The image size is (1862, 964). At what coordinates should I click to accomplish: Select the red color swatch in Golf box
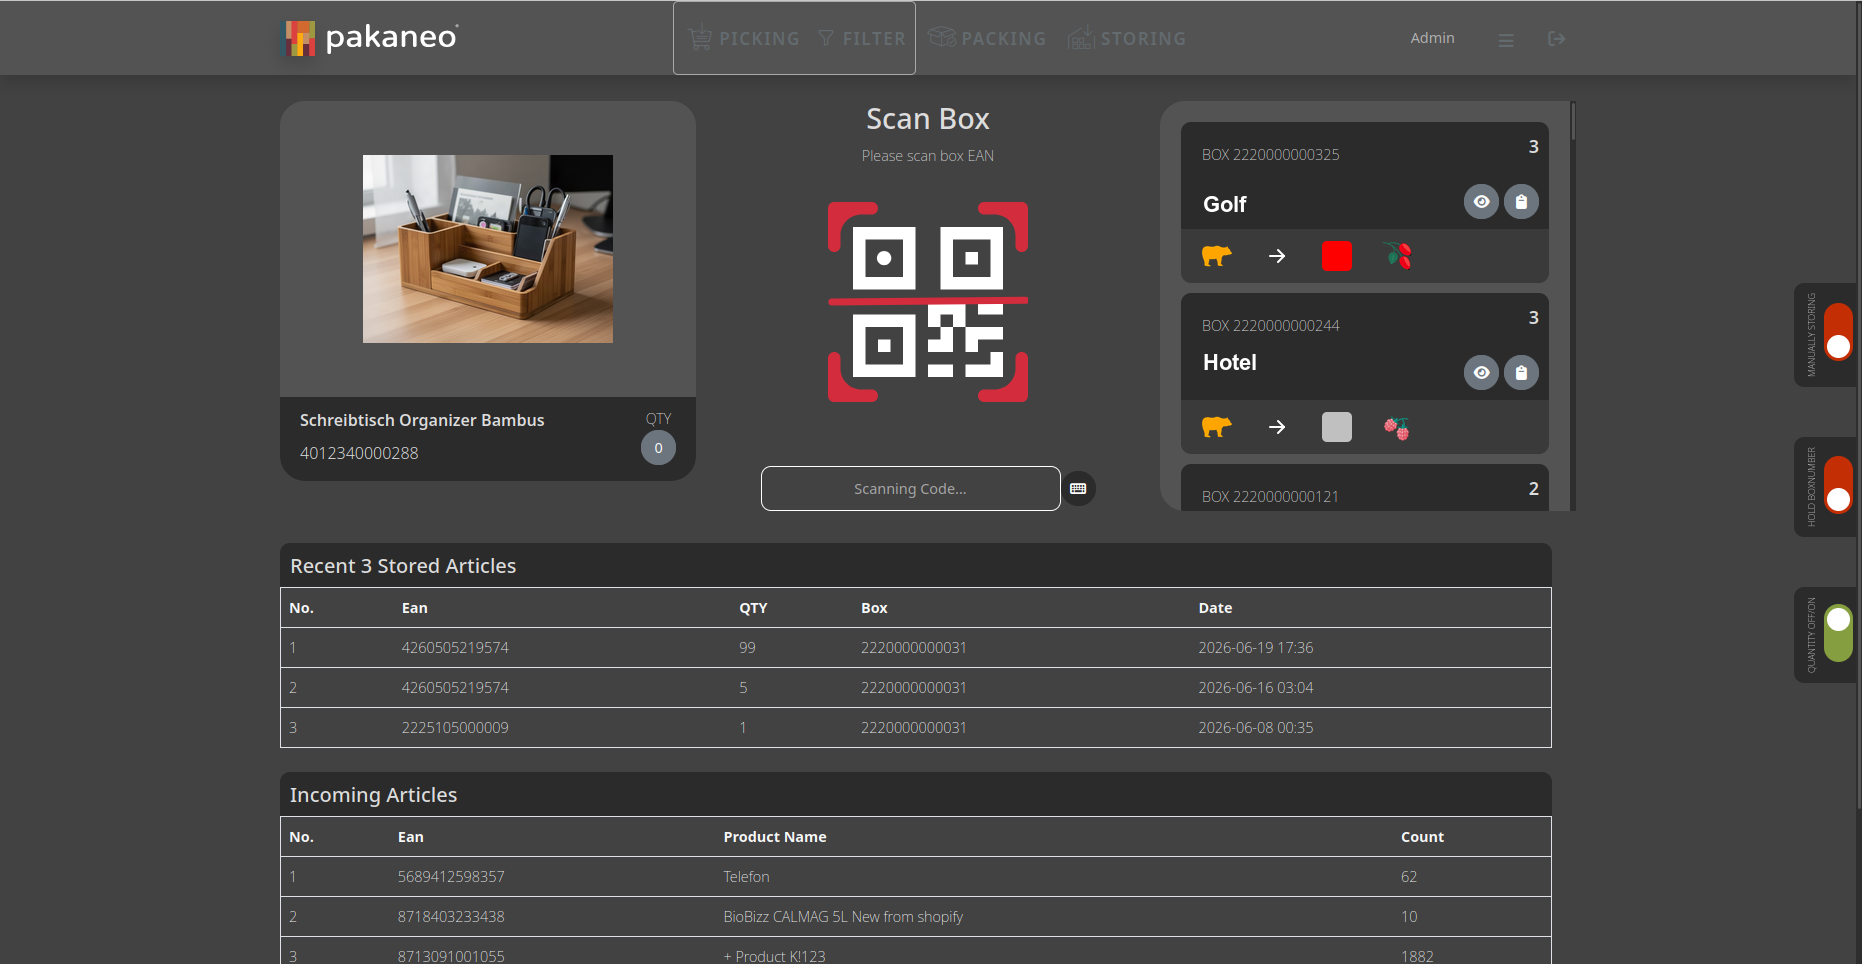point(1337,256)
